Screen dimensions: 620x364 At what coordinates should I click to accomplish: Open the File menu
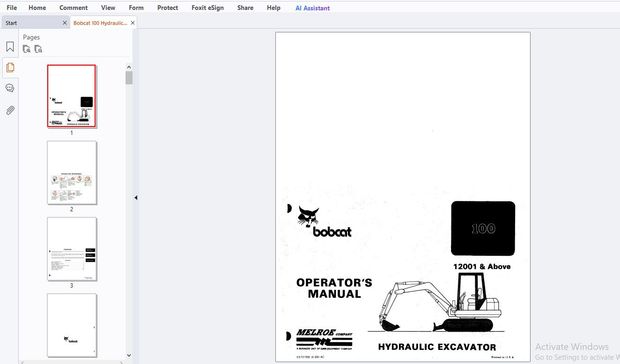click(11, 8)
